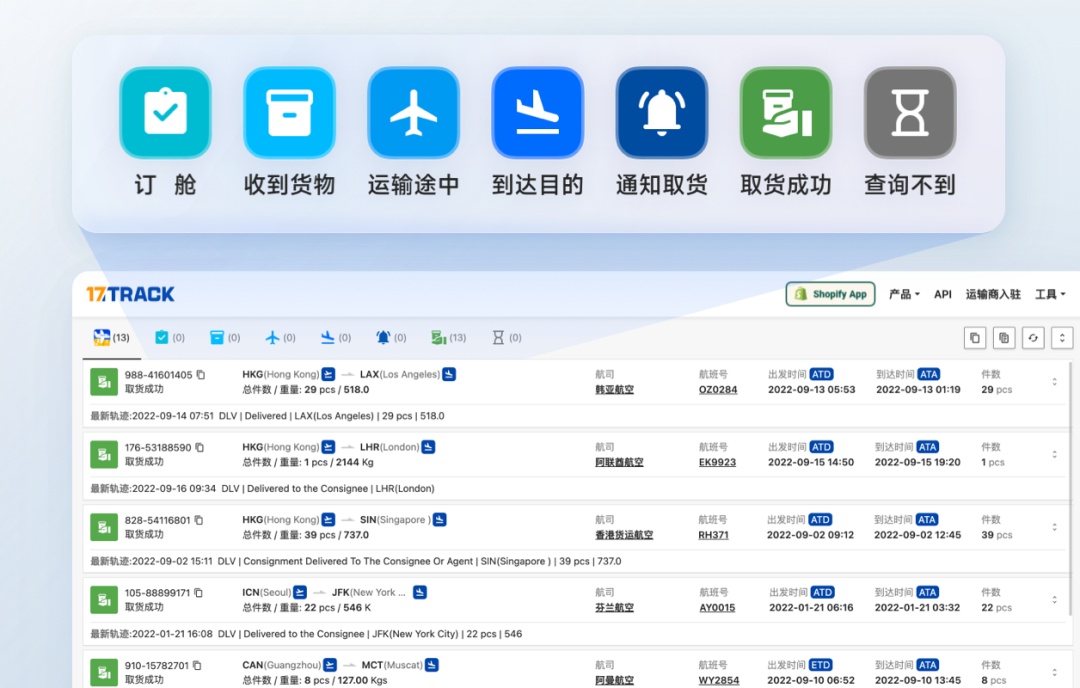
Task: Click the refresh toolbar button
Action: pyautogui.click(x=1033, y=337)
